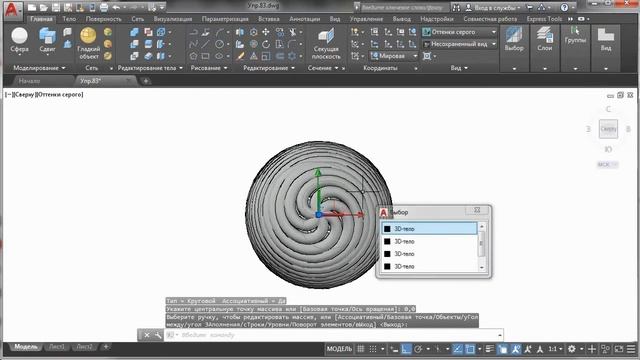The width and height of the screenshot is (640, 360).
Task: Toggle snap mode dotted grid in status bar
Action: coord(373,349)
